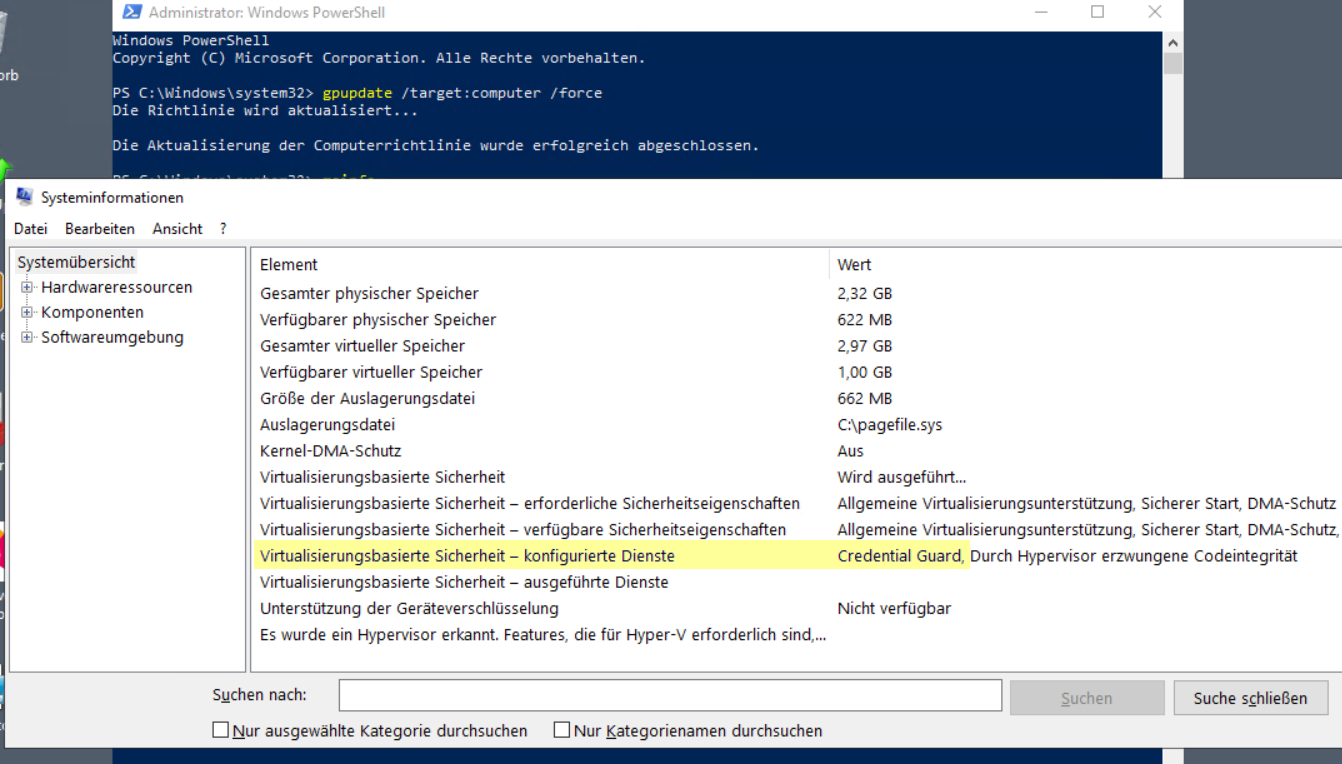Select the konfigurierte Dienste row
Image resolution: width=1342 pixels, height=764 pixels.
[x=797, y=556]
